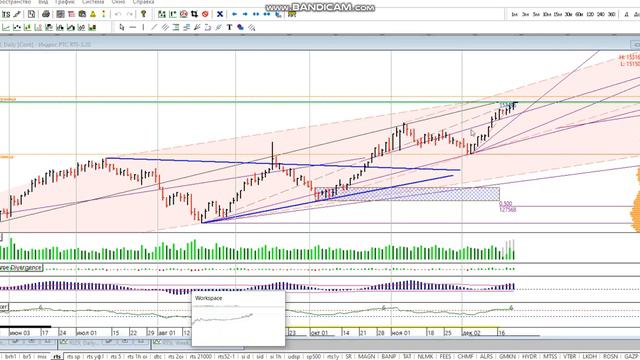Open the Справка menu
640x360 pixels.
tap(143, 2)
